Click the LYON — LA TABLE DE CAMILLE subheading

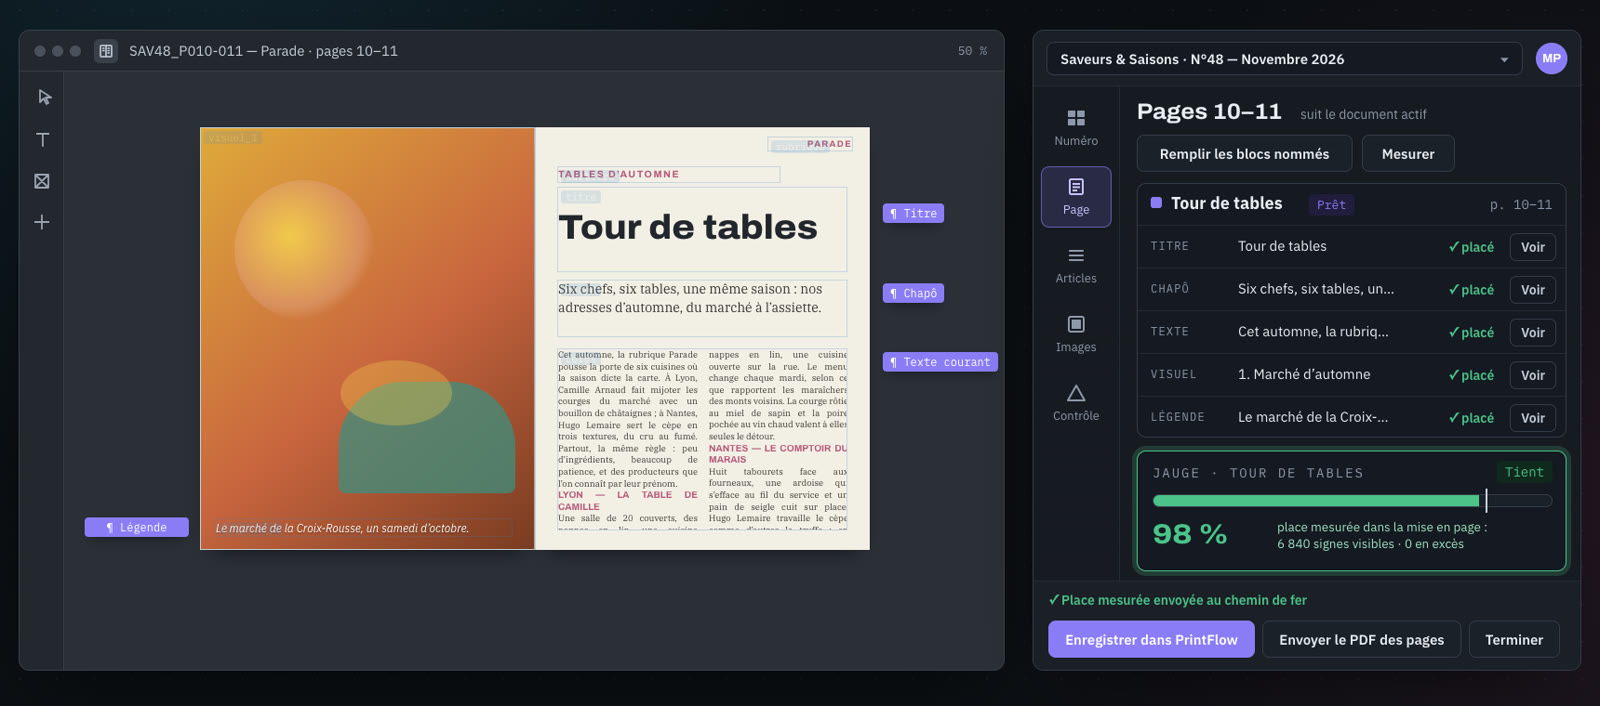(627, 501)
